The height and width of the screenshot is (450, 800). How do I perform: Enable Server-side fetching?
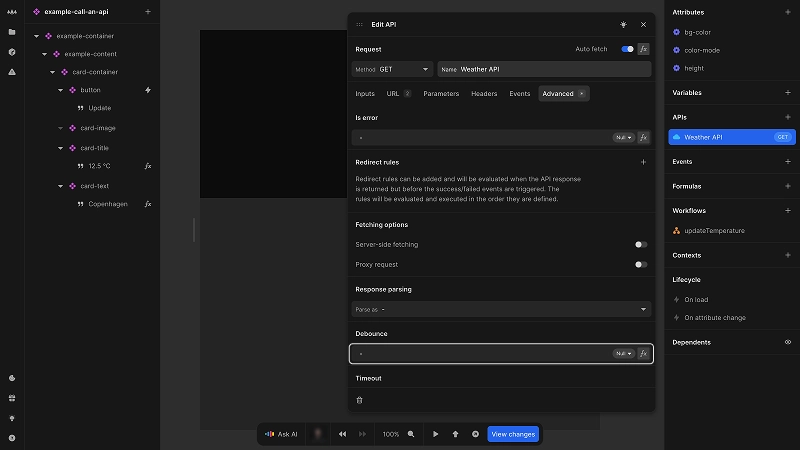coord(641,244)
